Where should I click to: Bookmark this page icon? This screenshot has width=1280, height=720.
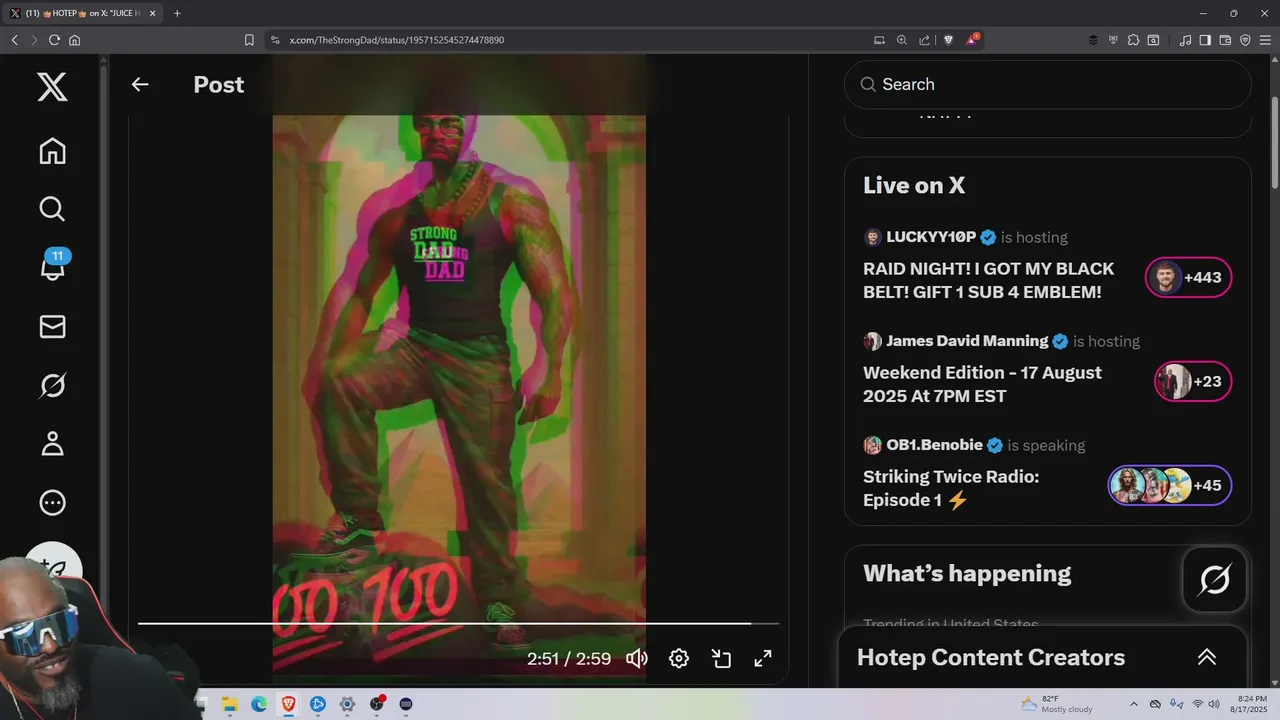[249, 40]
